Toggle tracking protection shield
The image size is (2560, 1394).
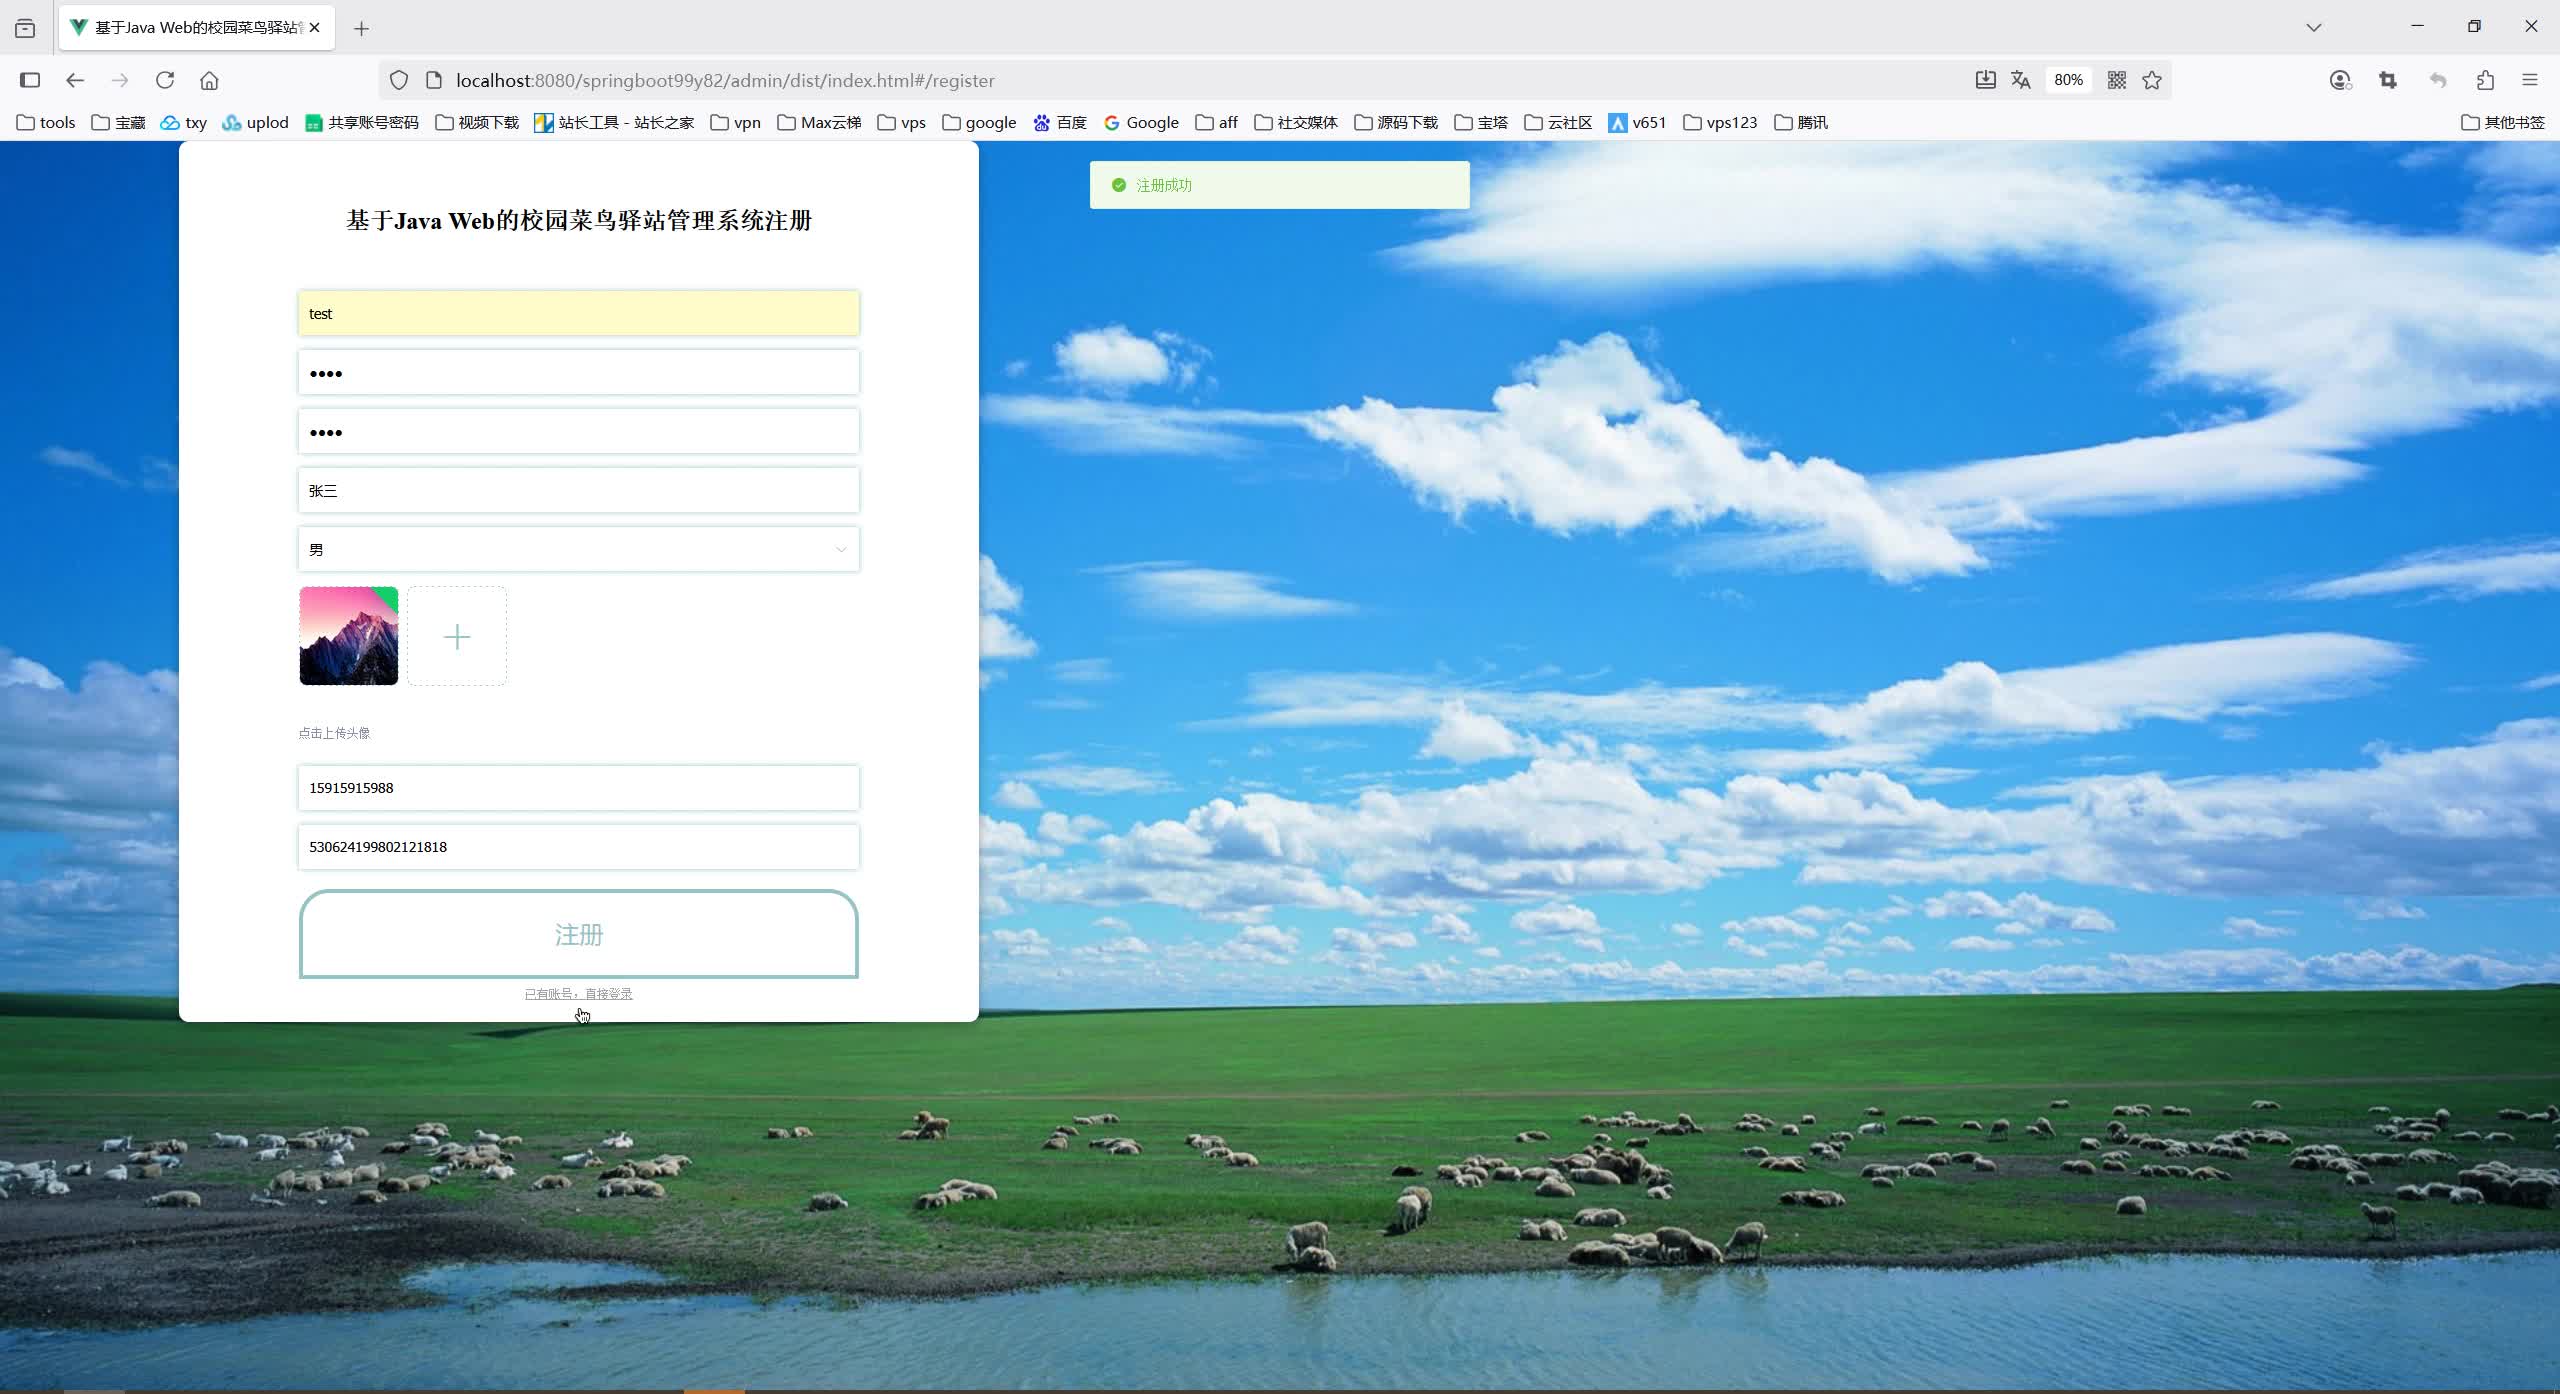(399, 80)
